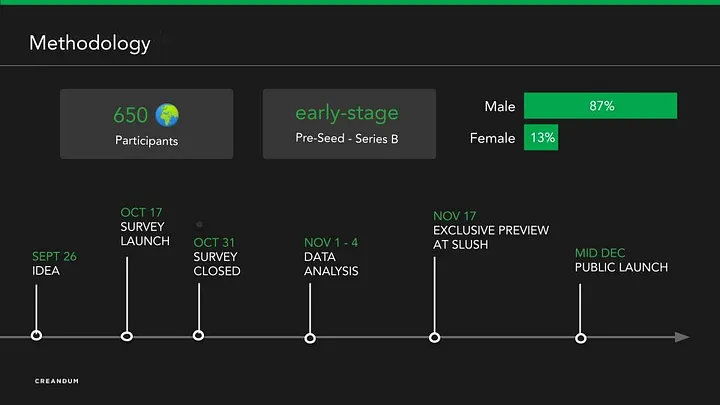Click the Male label beside the bar
720x405 pixels.
point(499,106)
